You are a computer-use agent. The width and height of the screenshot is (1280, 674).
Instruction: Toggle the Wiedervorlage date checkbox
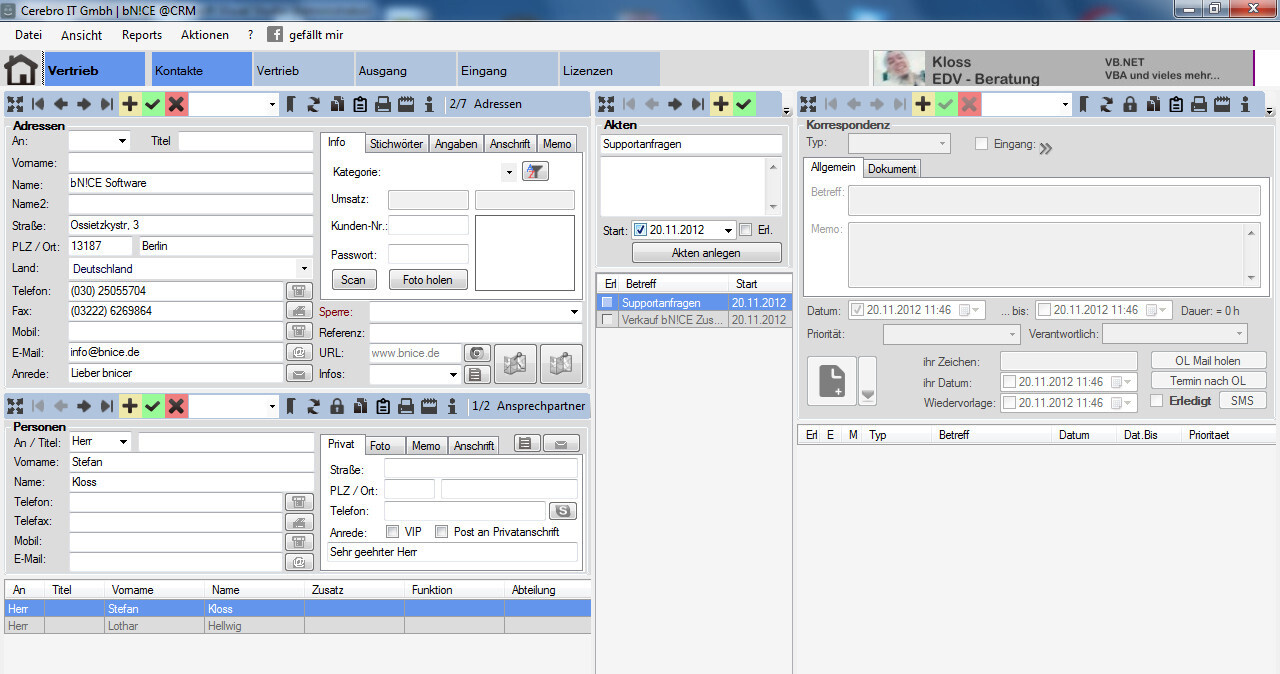(1010, 403)
